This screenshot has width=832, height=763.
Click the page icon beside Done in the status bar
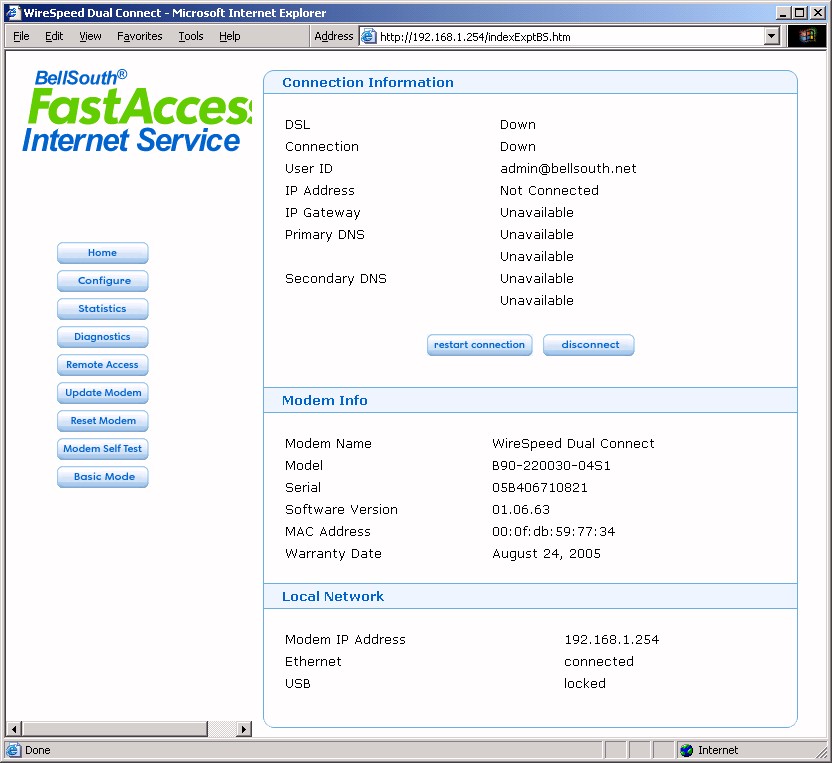tap(13, 750)
